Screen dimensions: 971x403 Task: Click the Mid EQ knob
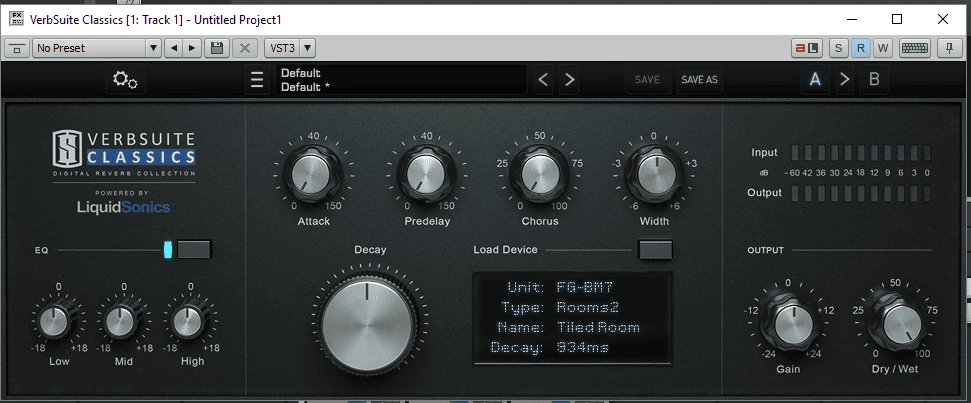[x=121, y=321]
